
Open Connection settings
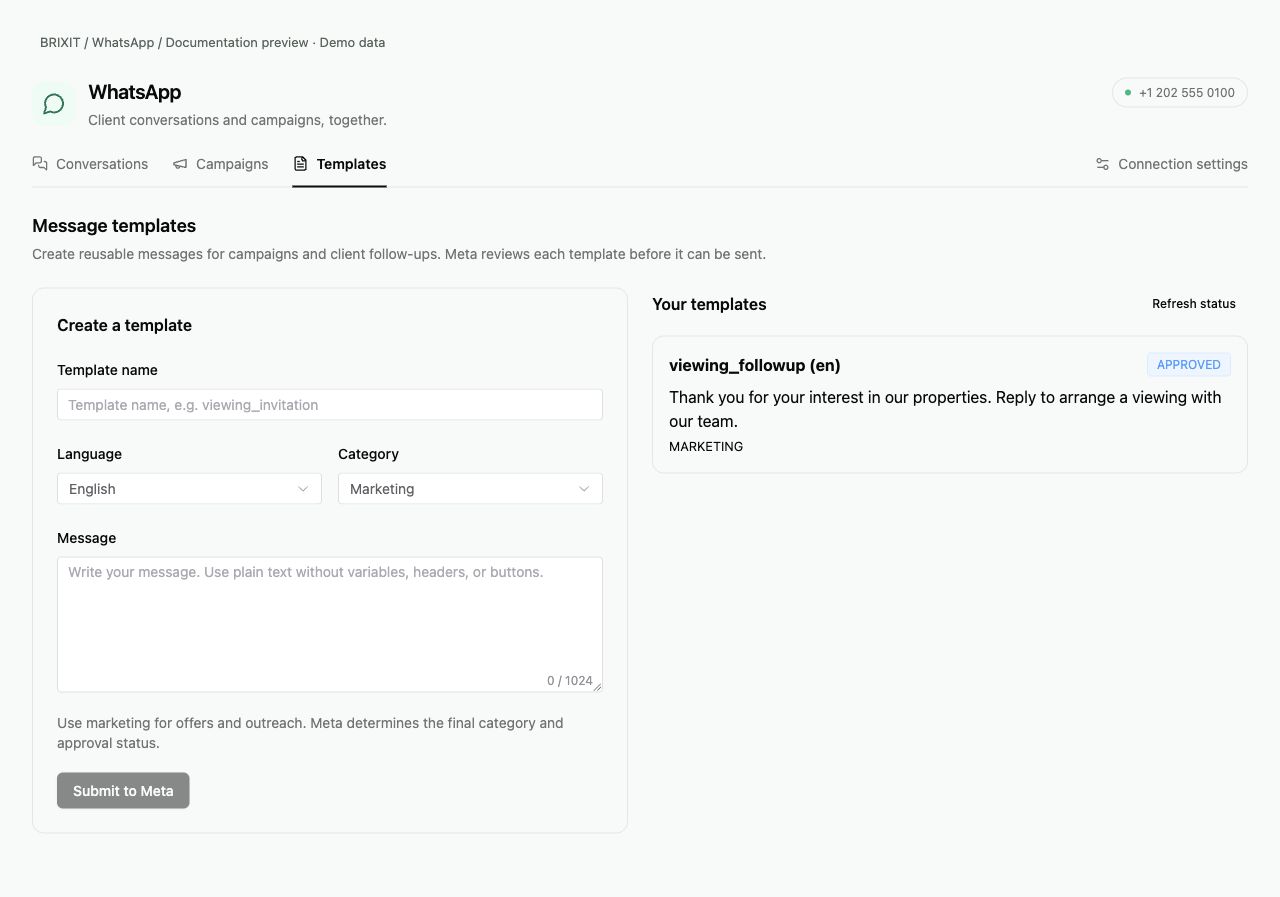[1171, 164]
